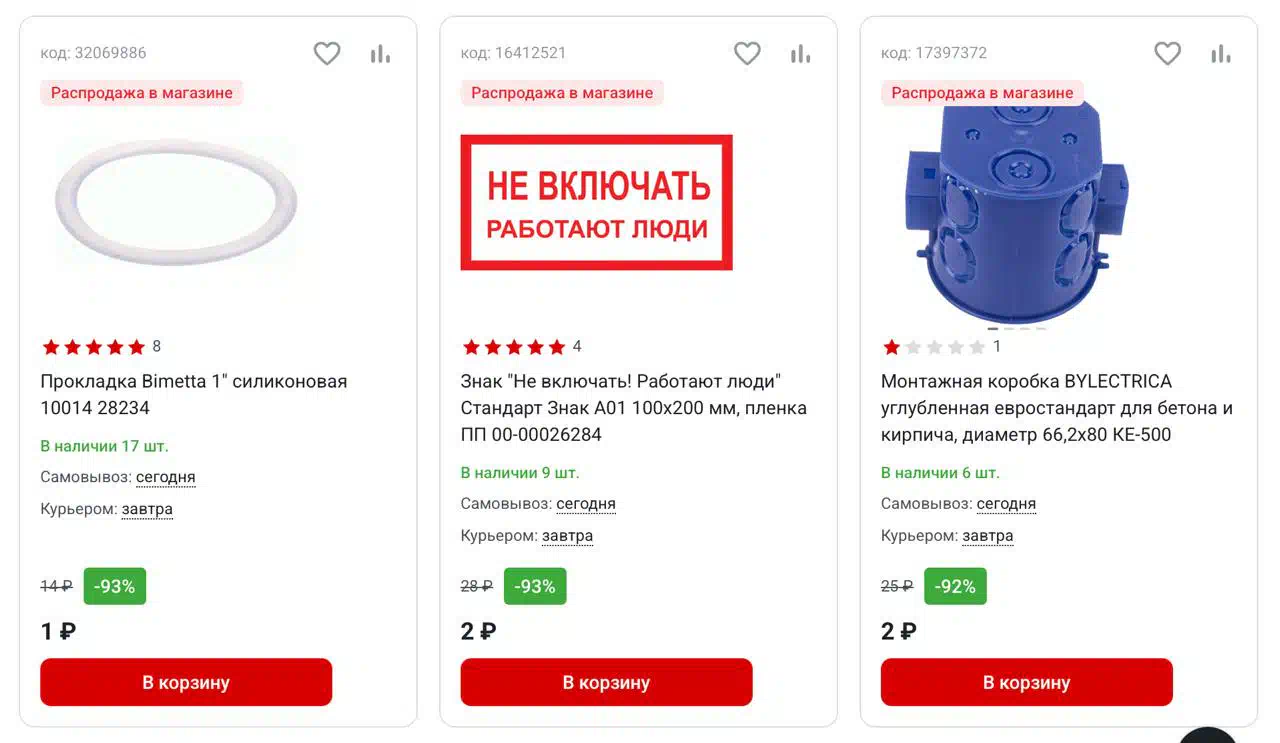This screenshot has width=1280, height=743.
Task: Add 'Не включать' sign to cart
Action: click(x=606, y=682)
